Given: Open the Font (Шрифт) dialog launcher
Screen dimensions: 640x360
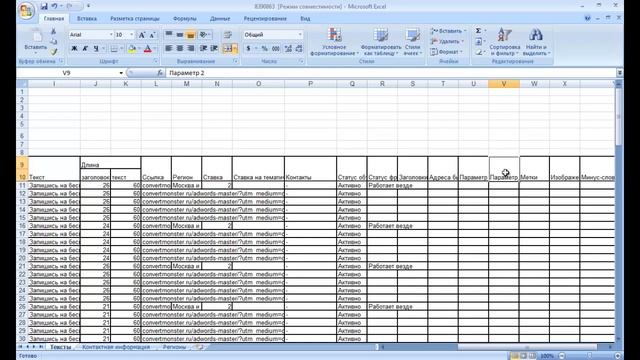Looking at the screenshot, I should coord(156,61).
